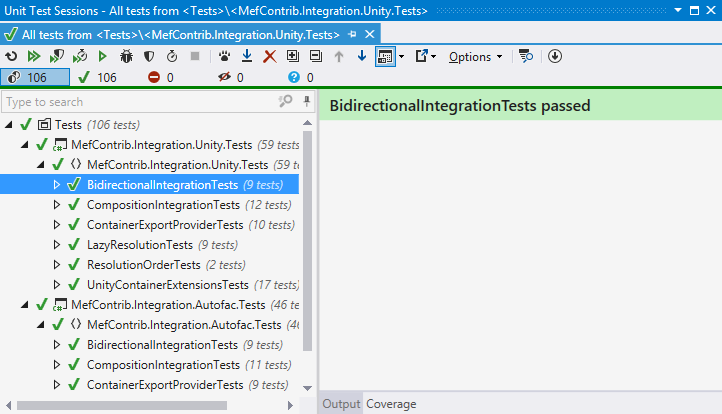Select UnityContainerExtensionsTests row
Viewport: 722px width, 414px height.
(168, 285)
